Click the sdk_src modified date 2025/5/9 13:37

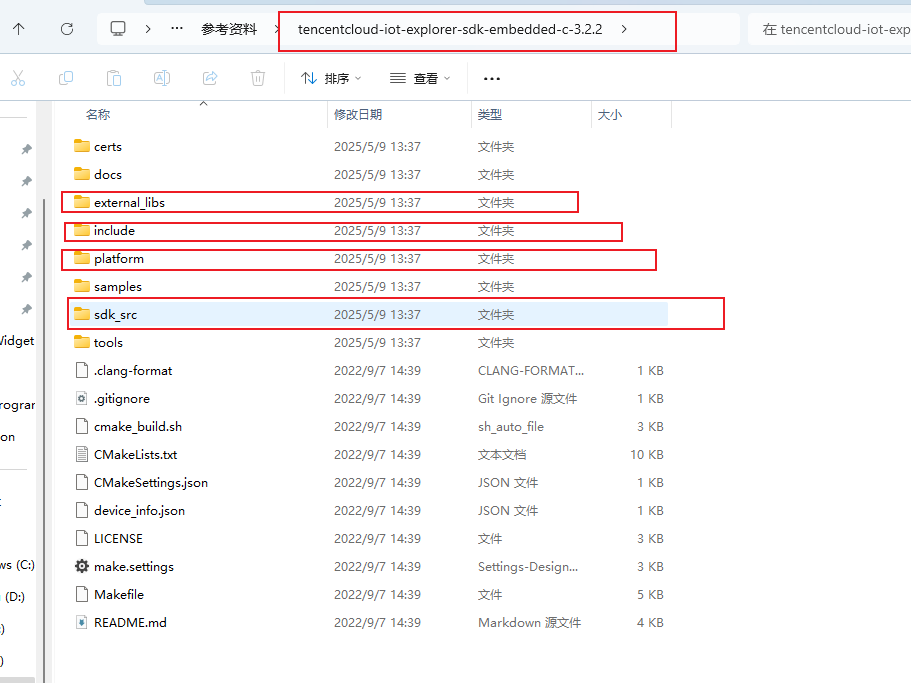pyautogui.click(x=377, y=314)
